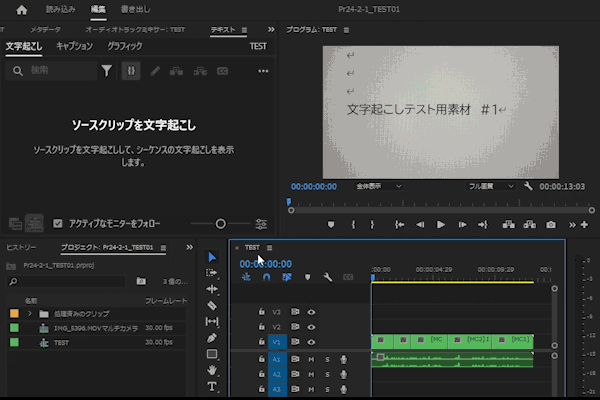Go to the Home screen icon
This screenshot has height=400, width=600.
[22, 10]
